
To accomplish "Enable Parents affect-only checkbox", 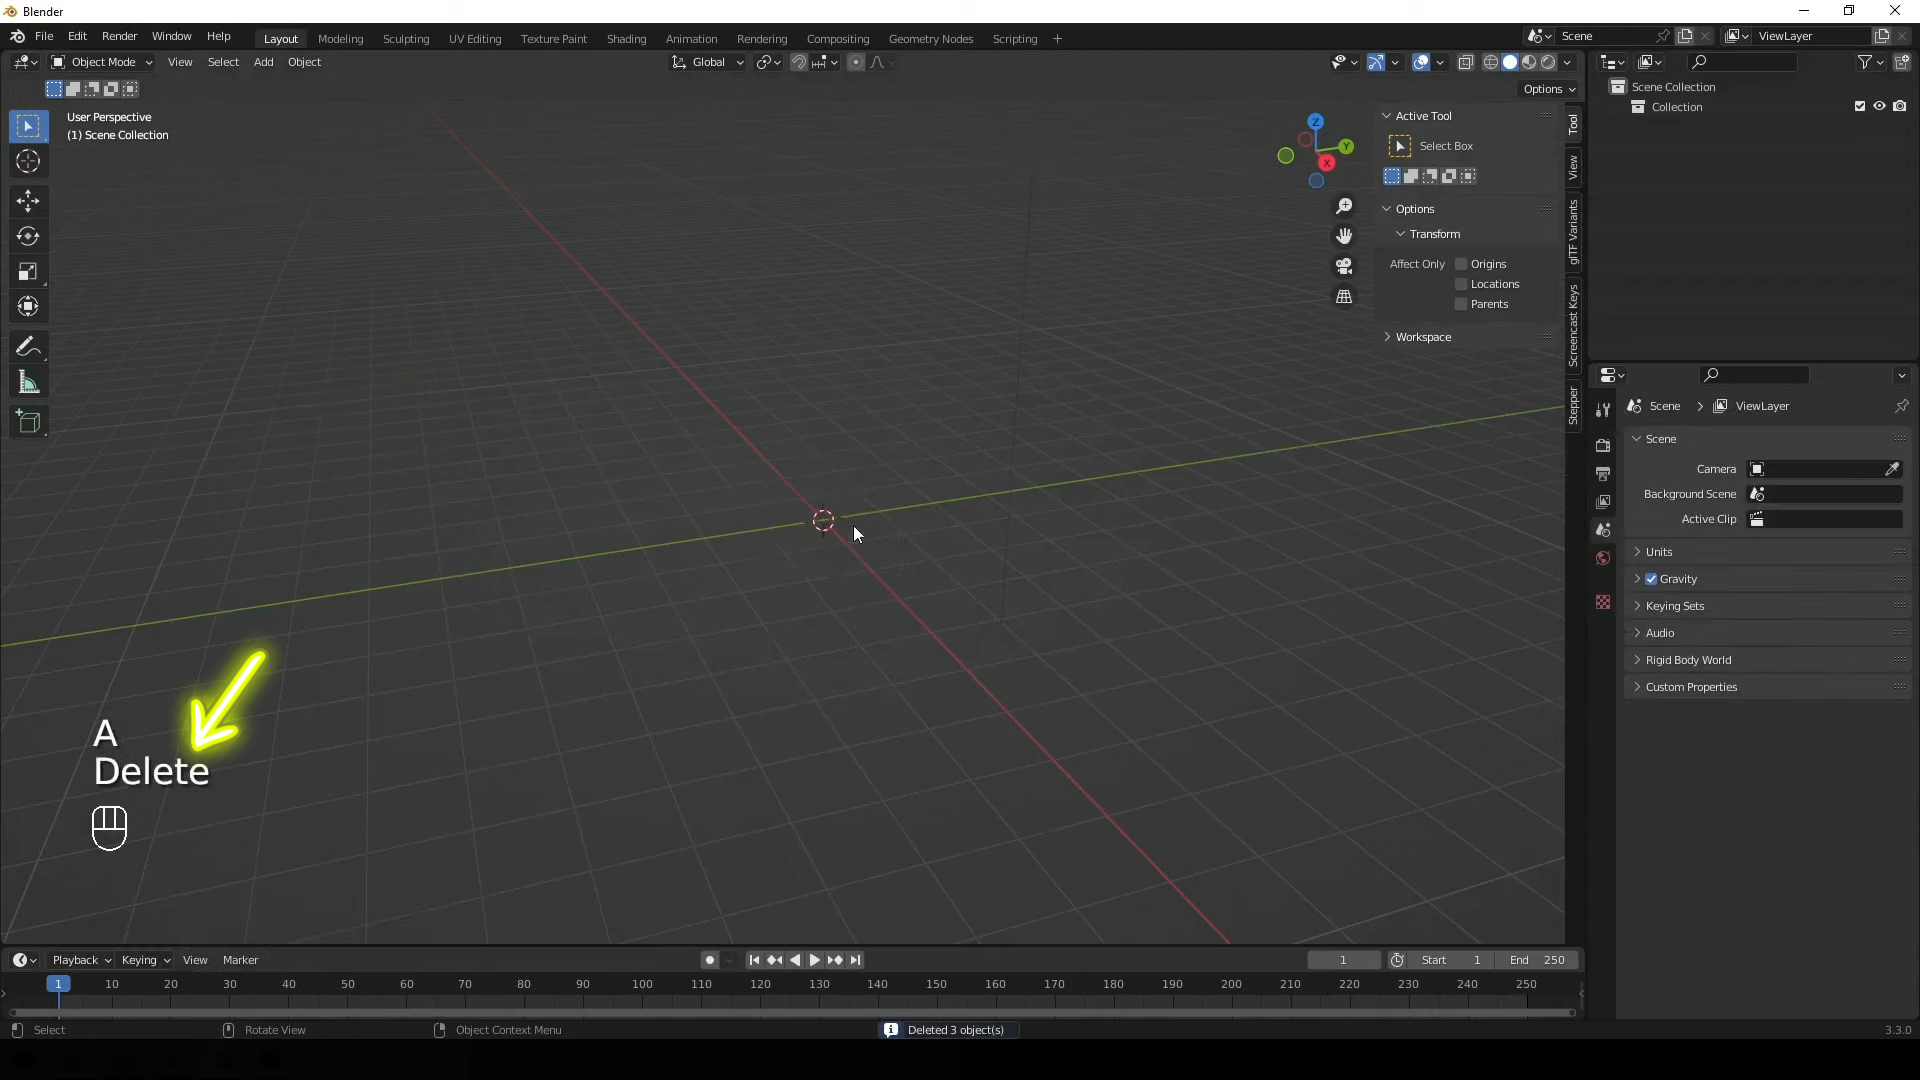I will tap(1461, 304).
